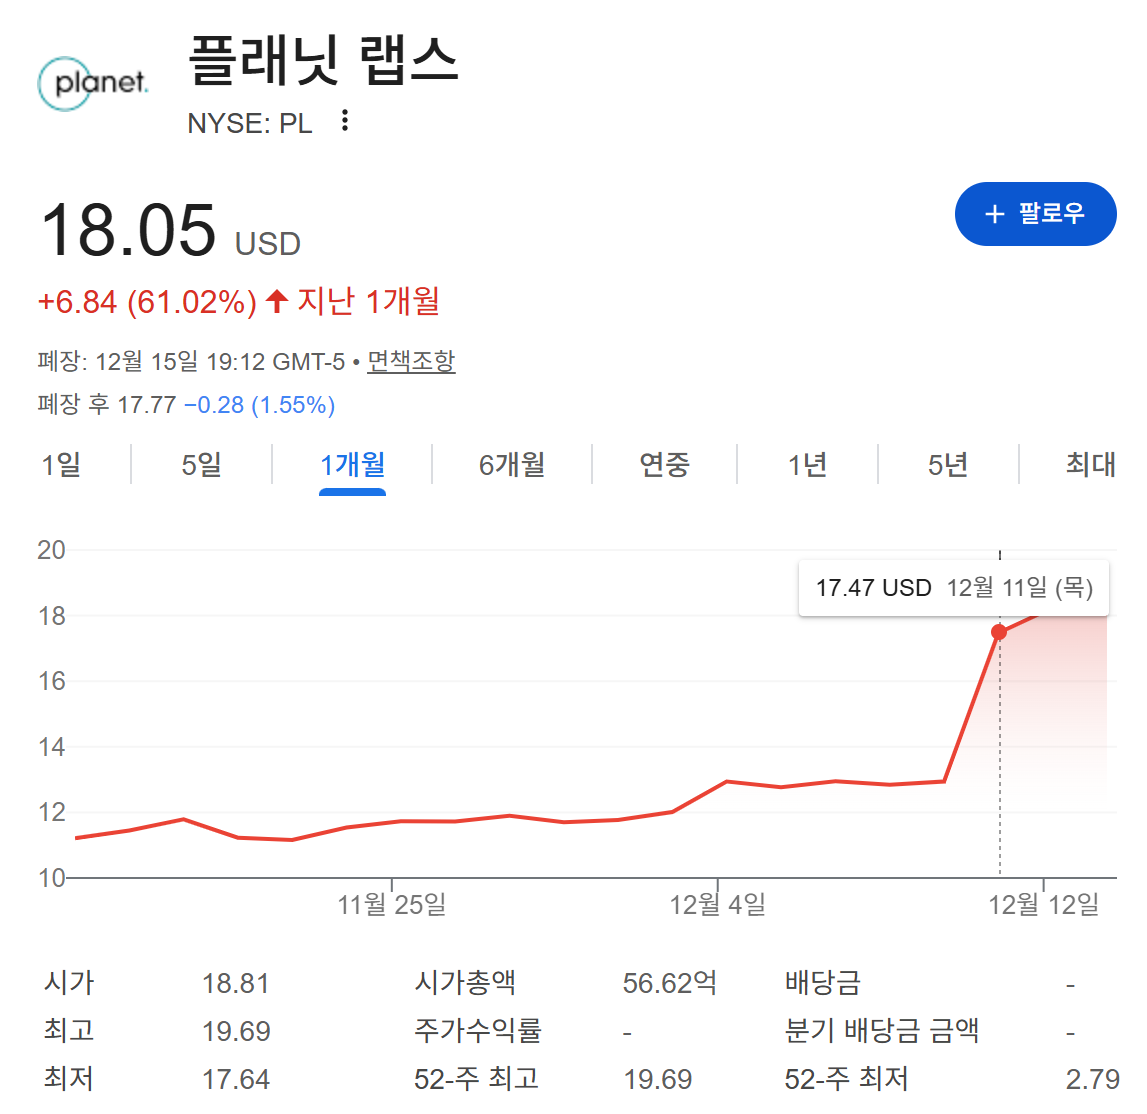Click the 17.47 USD chart tooltip
Viewport: 1147px width, 1114px height.
(x=954, y=588)
